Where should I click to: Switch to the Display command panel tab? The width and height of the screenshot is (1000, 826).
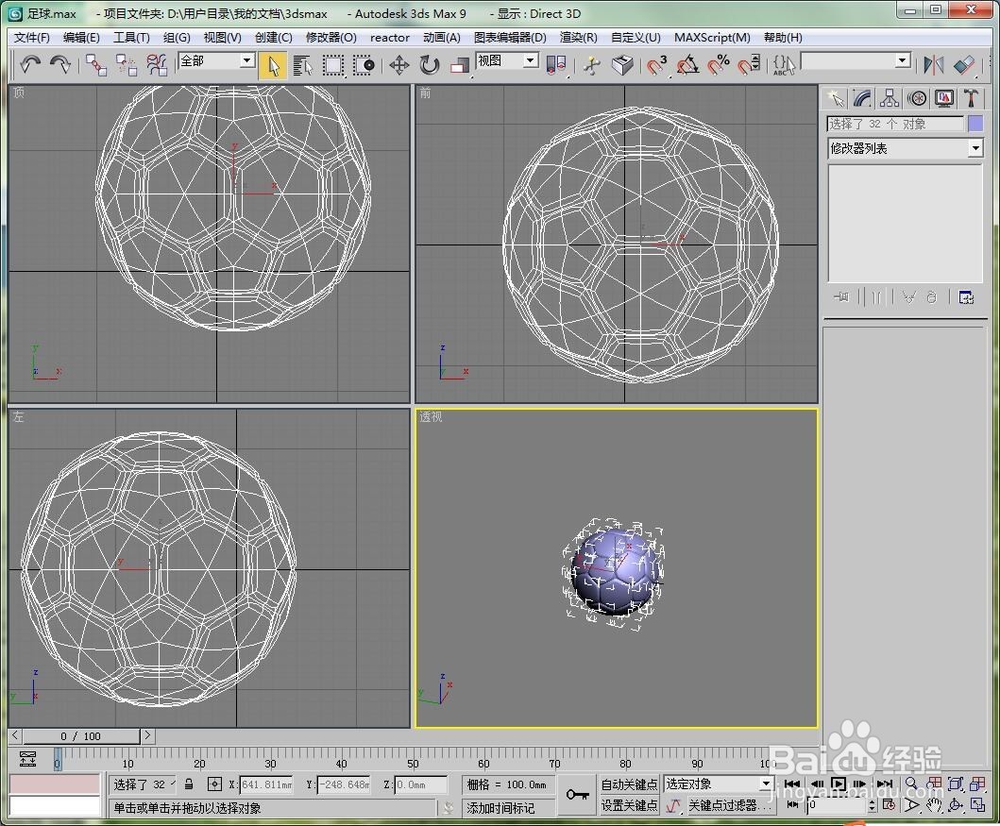944,98
